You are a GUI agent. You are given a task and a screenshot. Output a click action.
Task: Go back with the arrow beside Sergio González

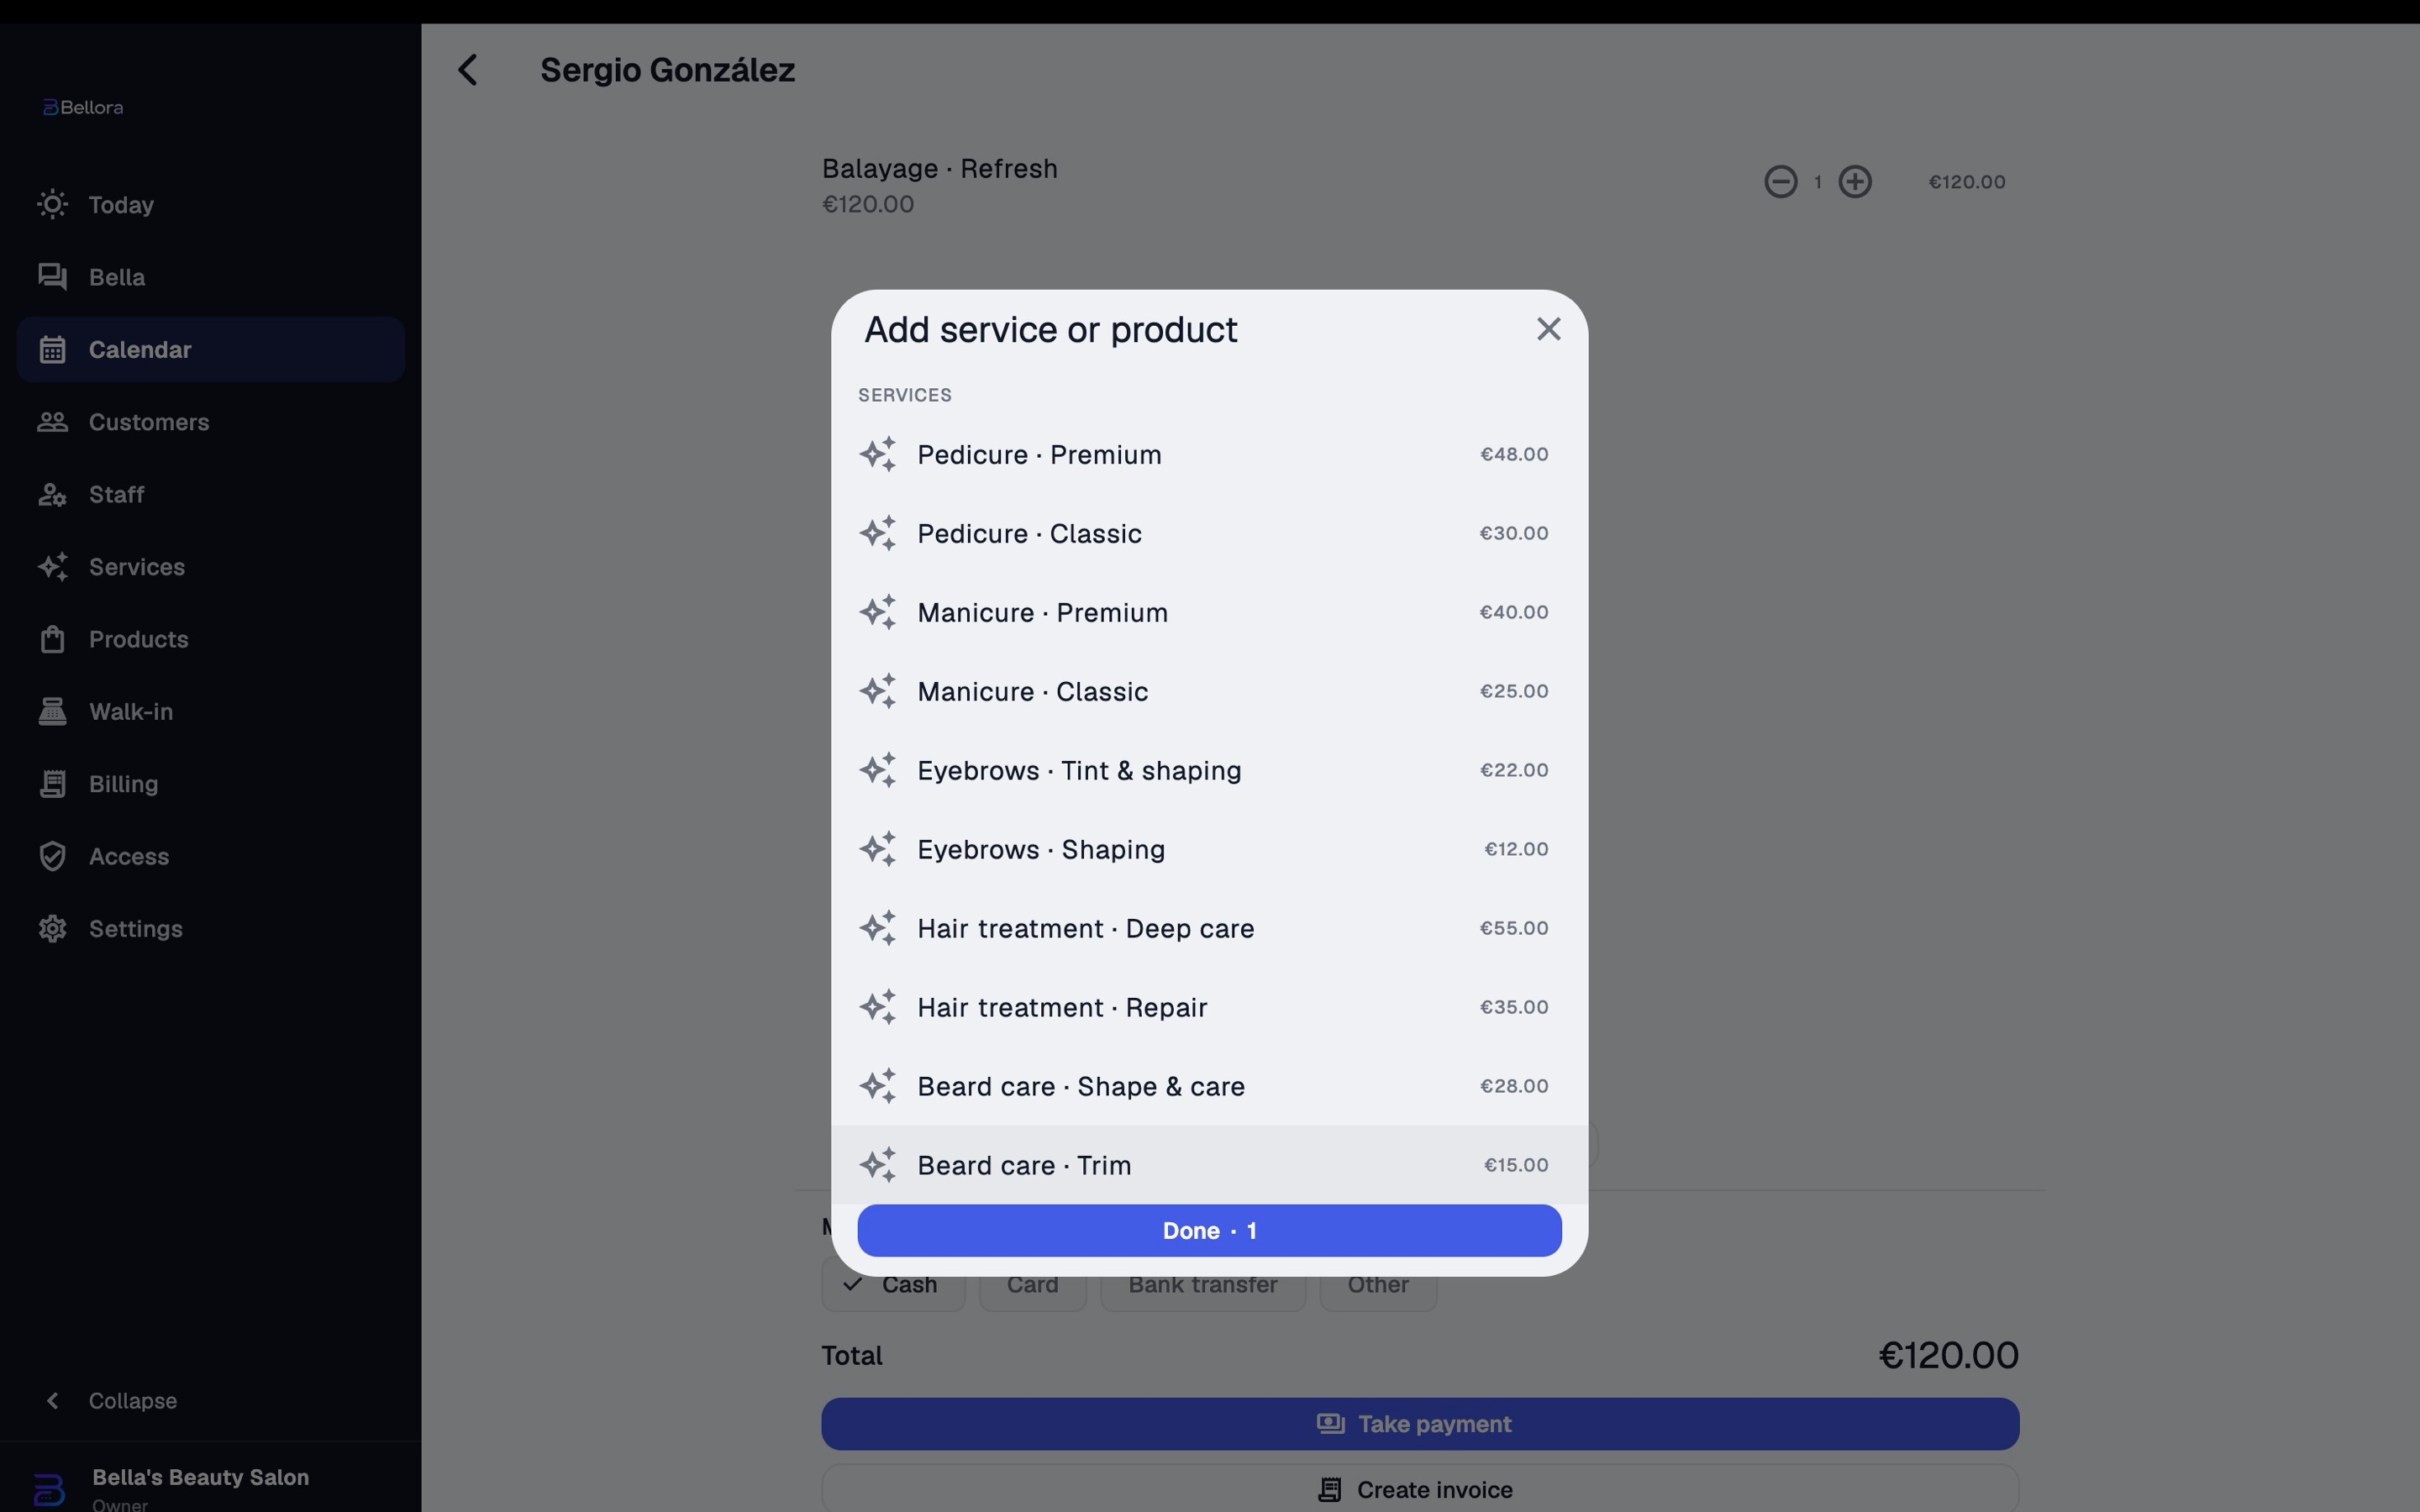[x=467, y=70]
